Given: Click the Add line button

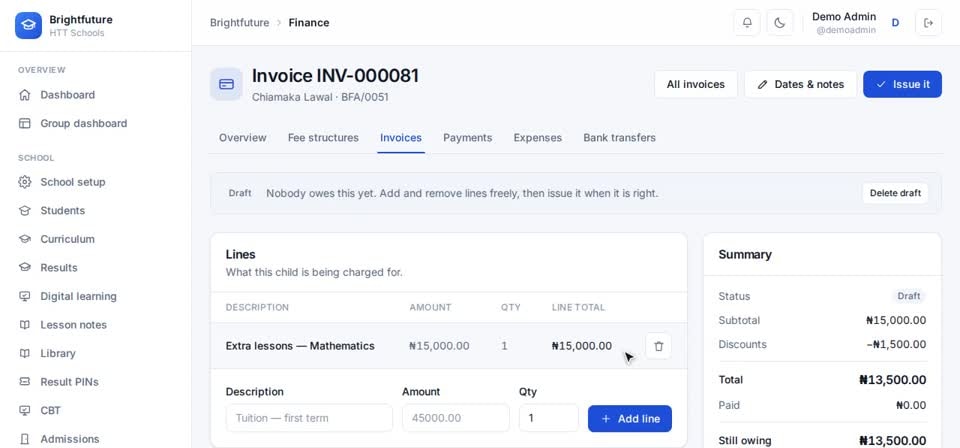Looking at the screenshot, I should [x=630, y=419].
